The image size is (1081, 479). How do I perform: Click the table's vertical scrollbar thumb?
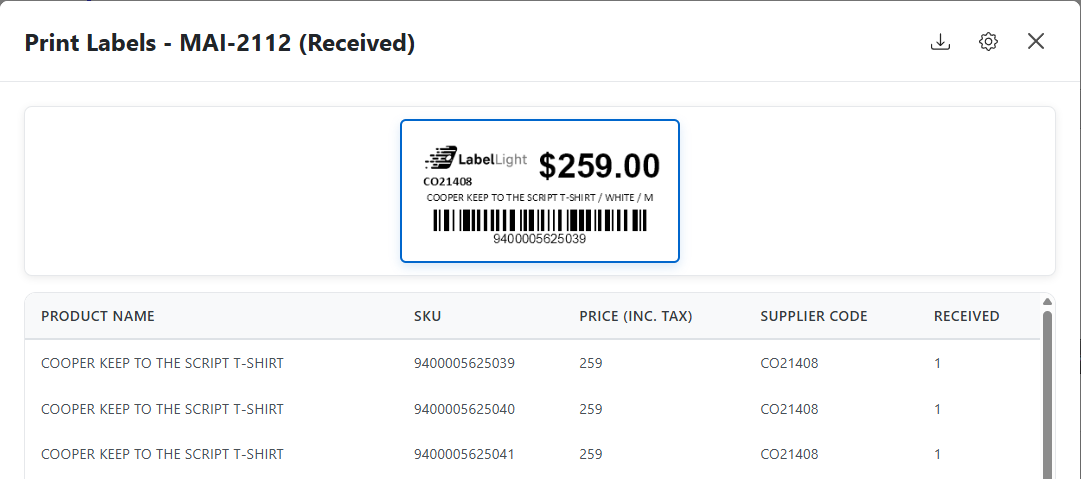(x=1047, y=400)
